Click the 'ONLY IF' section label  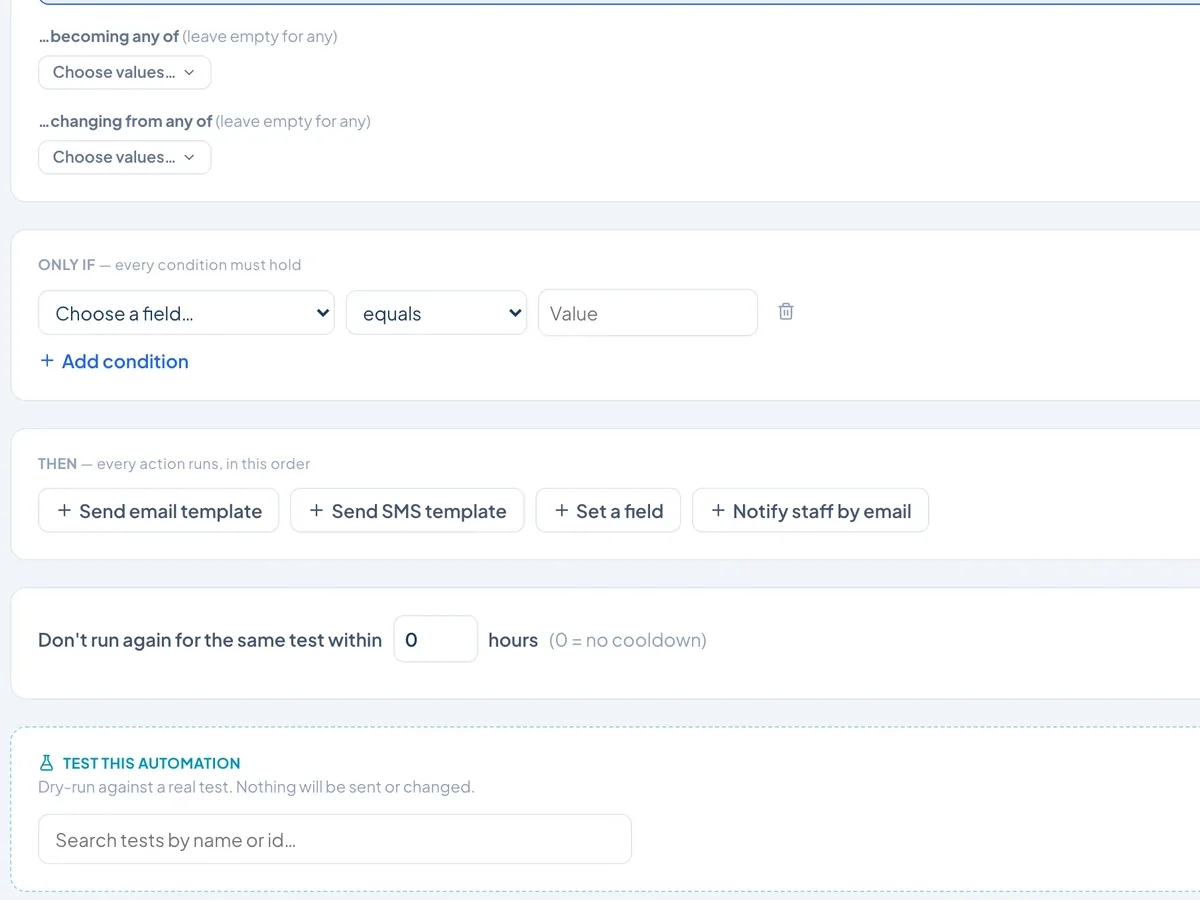pyautogui.click(x=66, y=265)
